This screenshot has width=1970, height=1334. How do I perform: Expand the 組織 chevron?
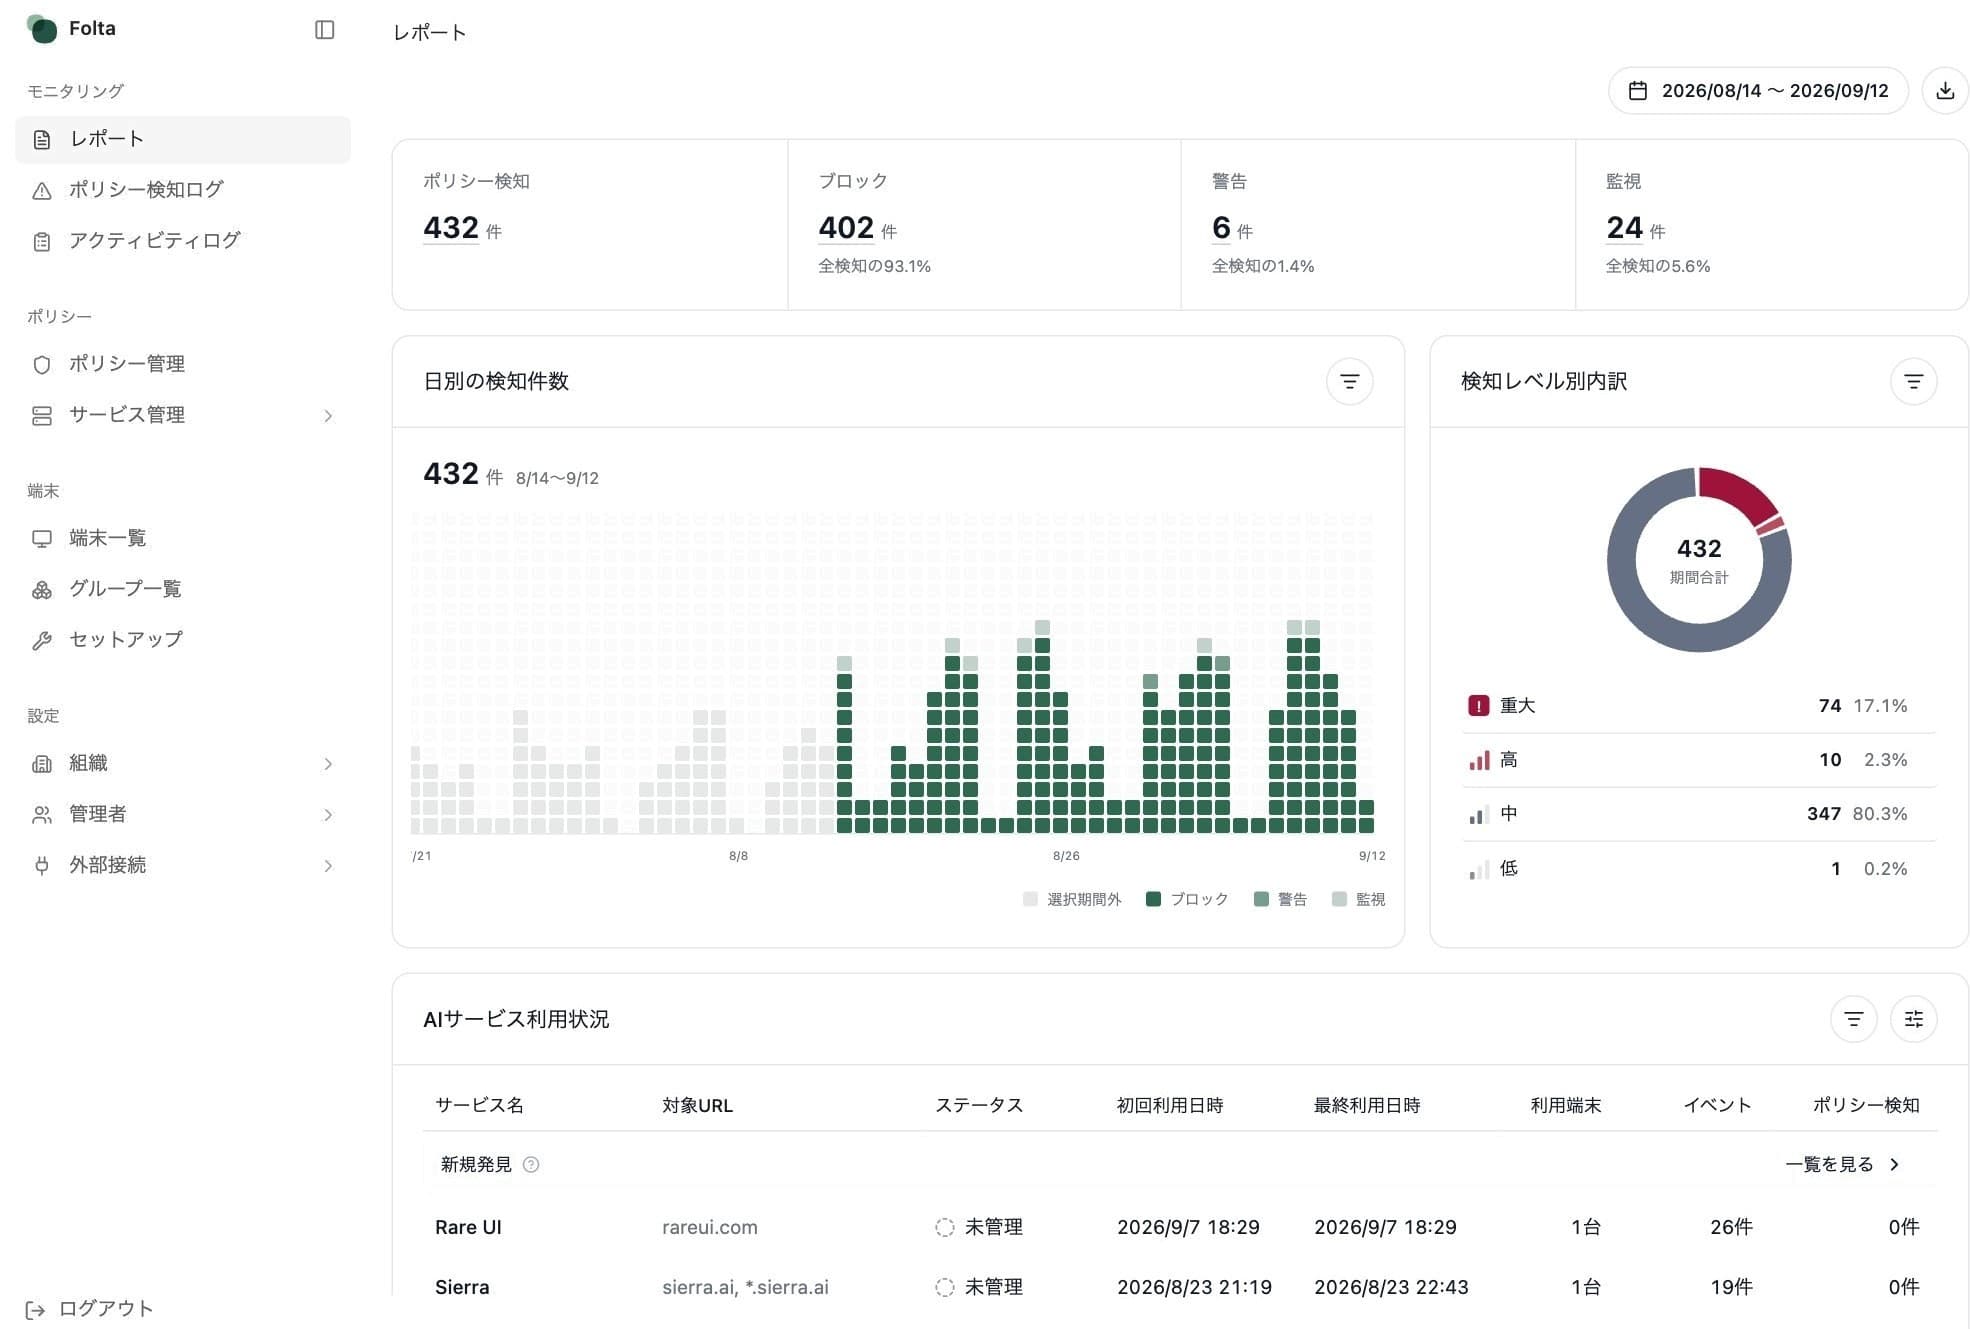(328, 764)
